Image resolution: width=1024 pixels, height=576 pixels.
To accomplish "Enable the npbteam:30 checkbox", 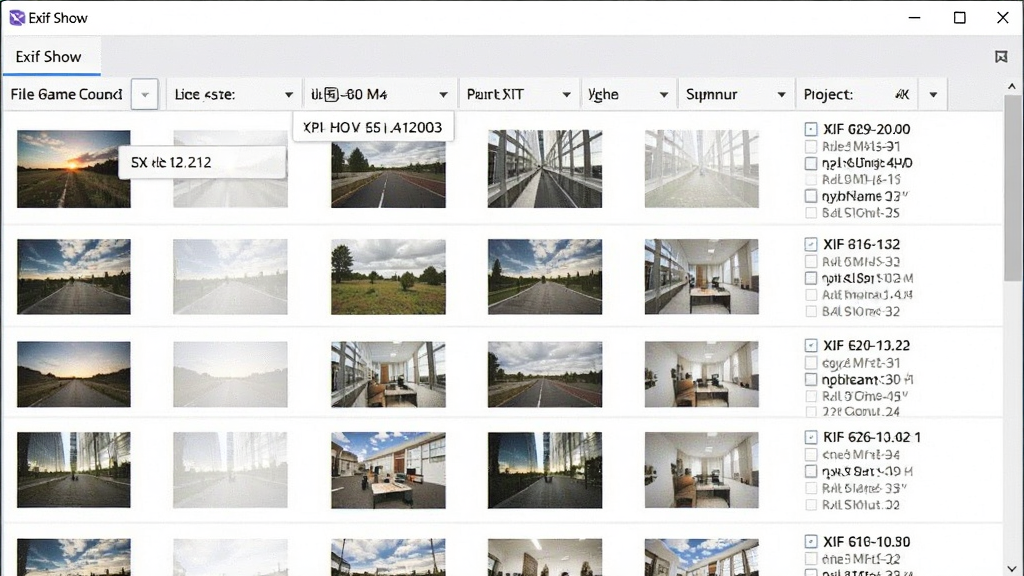I will pos(810,379).
